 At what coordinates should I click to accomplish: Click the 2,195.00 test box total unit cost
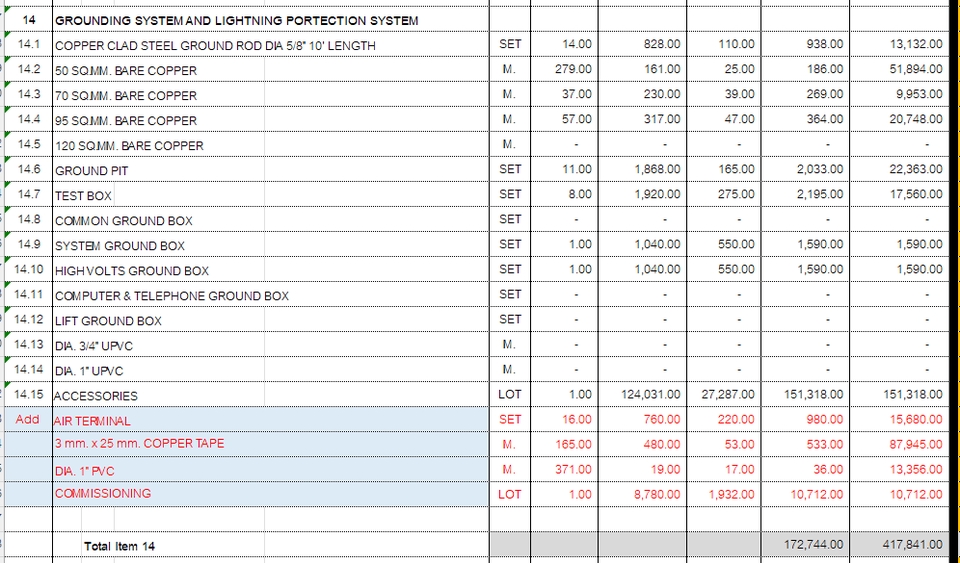click(805, 195)
